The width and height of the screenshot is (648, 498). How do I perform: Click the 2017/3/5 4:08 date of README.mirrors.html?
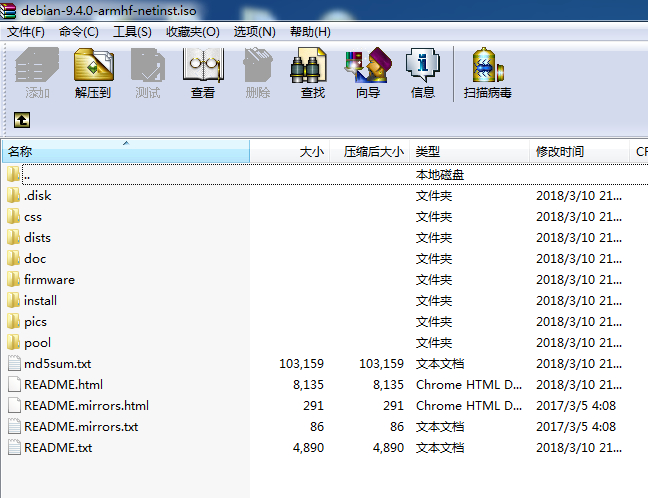click(x=576, y=405)
